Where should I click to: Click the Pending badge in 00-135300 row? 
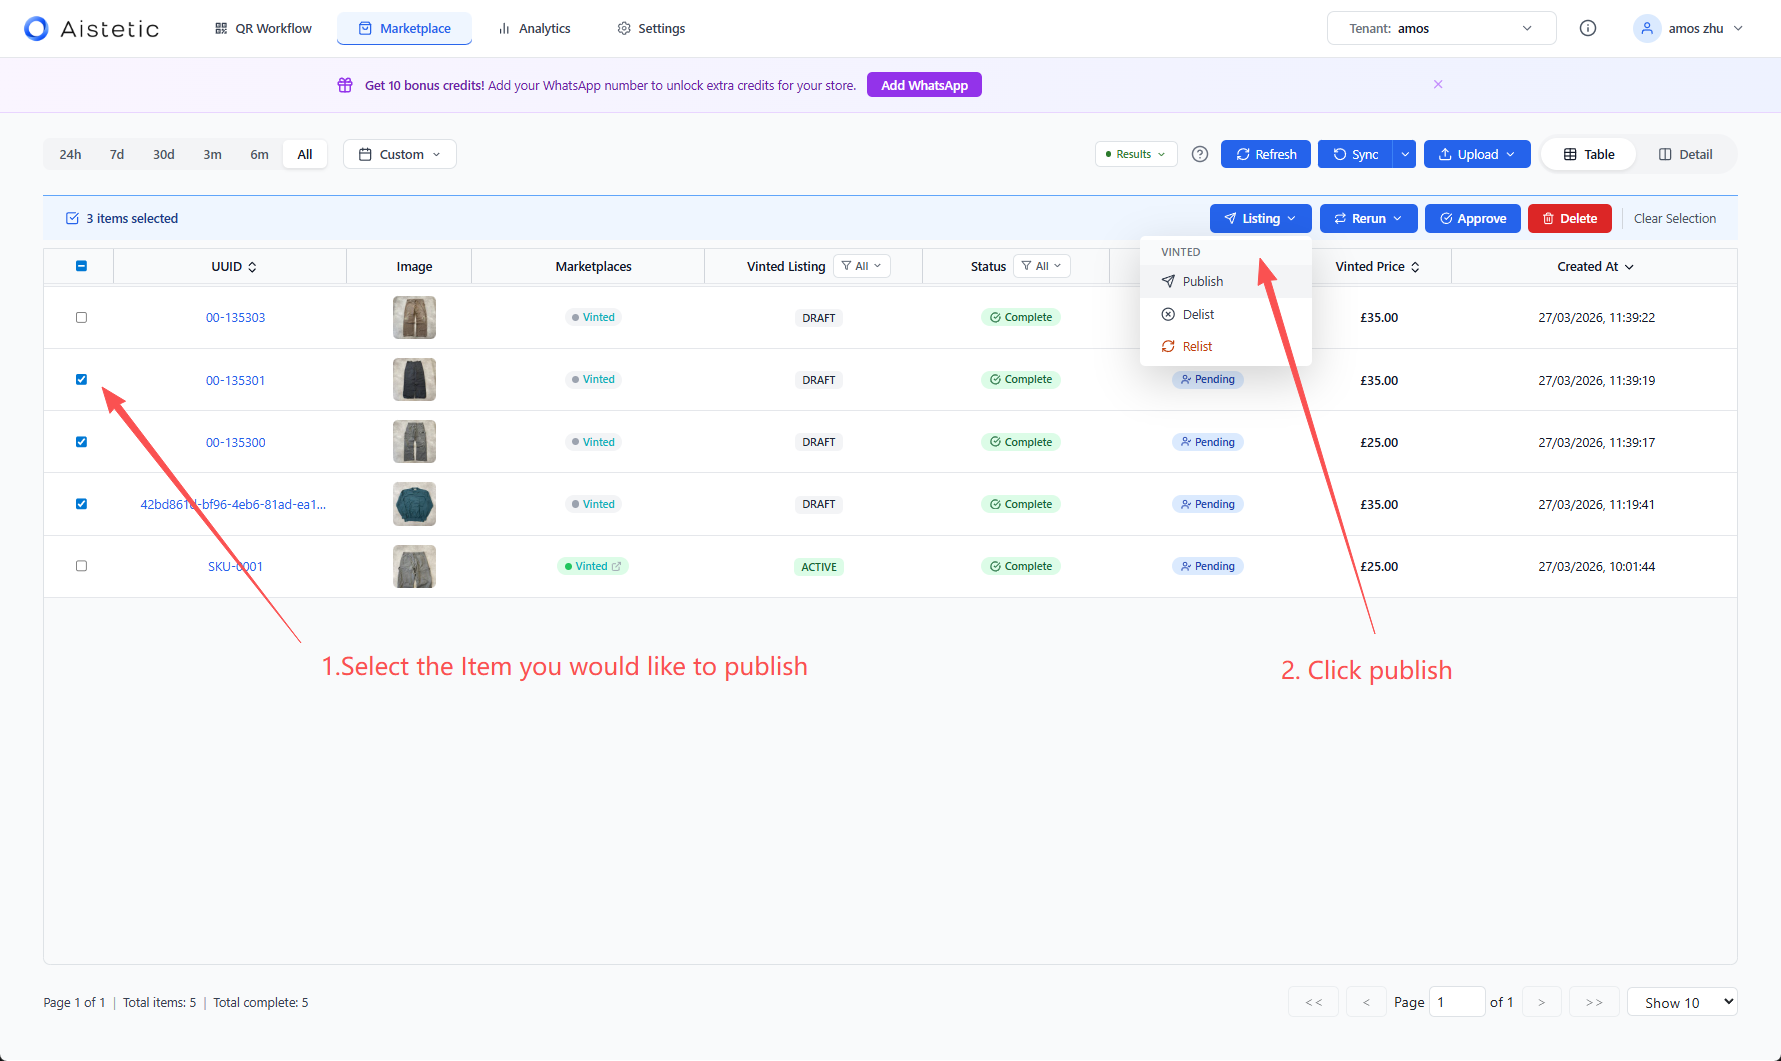tap(1207, 442)
